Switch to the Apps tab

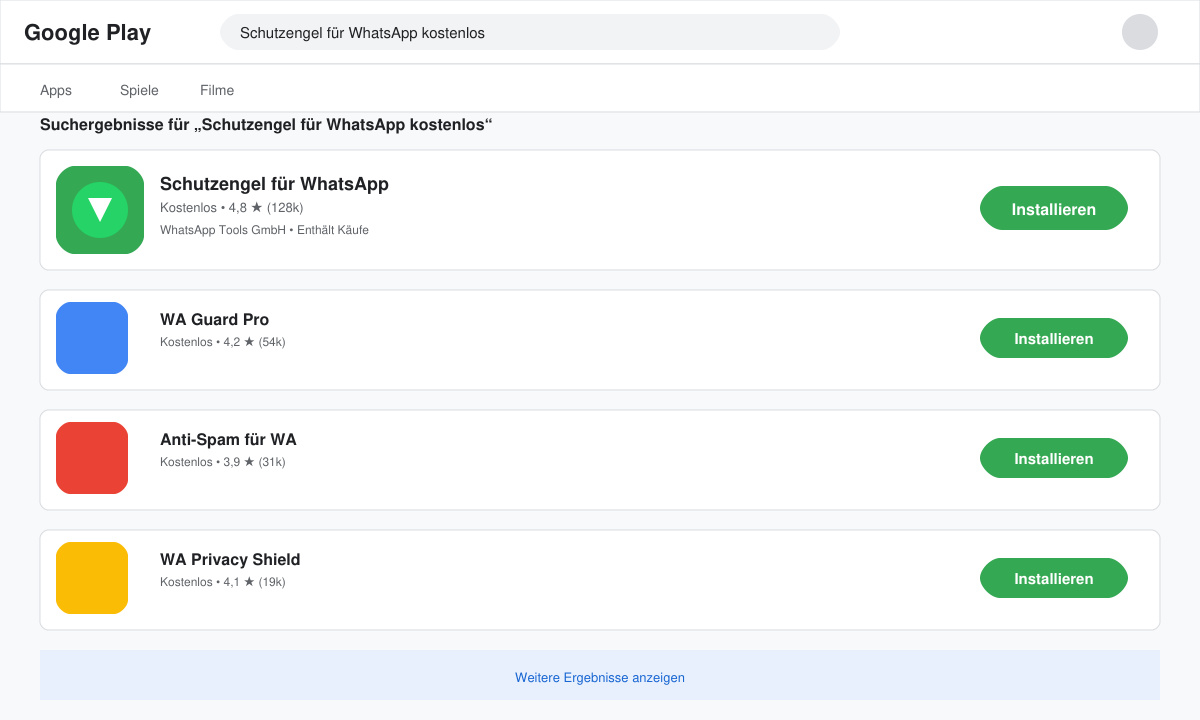tap(56, 90)
